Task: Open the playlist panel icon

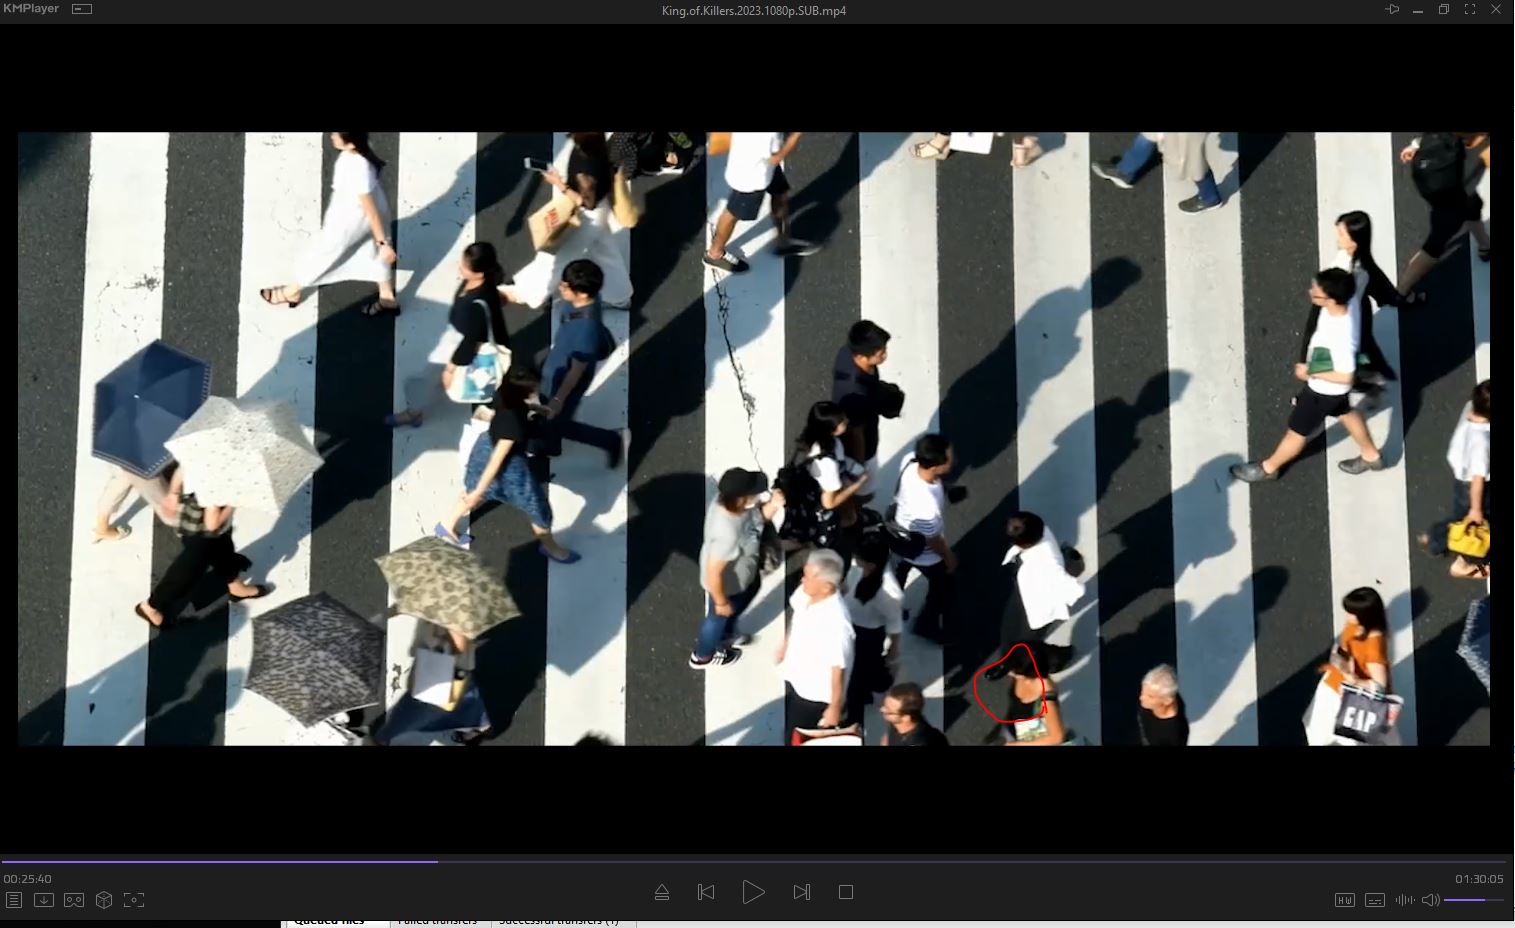Action: click(x=13, y=900)
